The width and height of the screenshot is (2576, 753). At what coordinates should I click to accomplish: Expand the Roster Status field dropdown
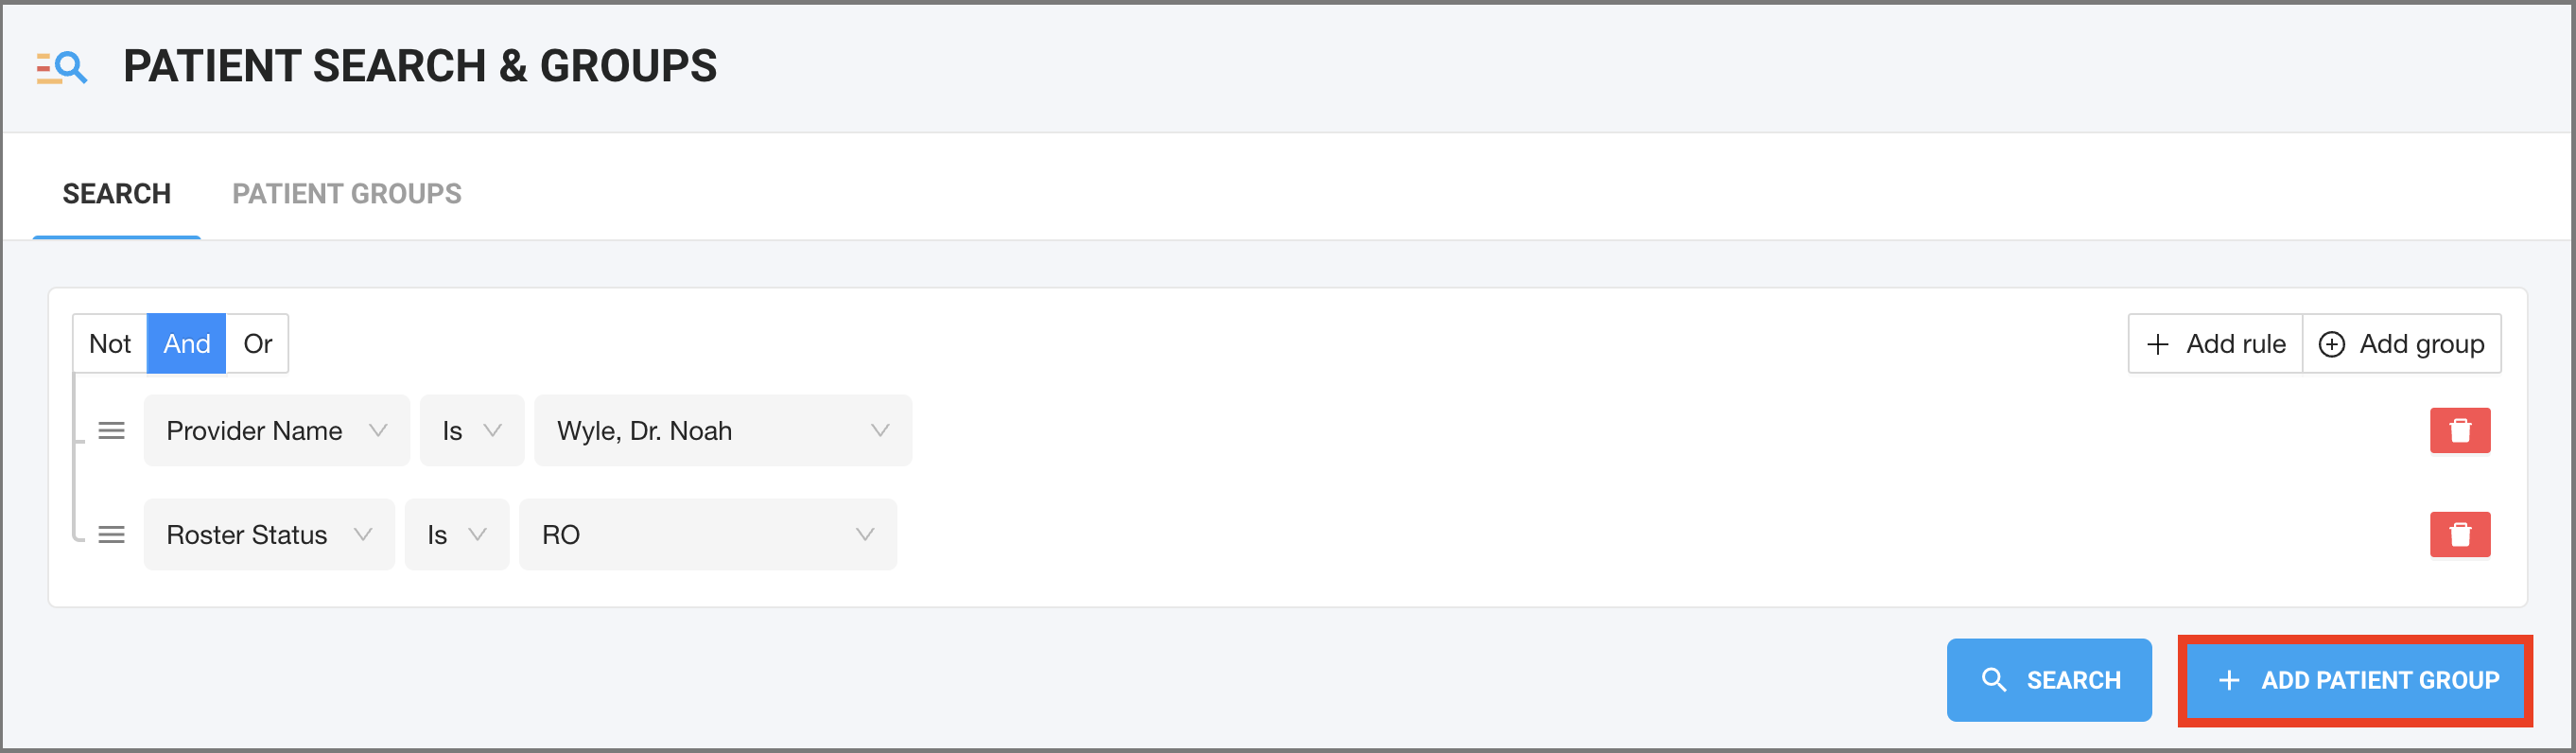pyautogui.click(x=269, y=534)
